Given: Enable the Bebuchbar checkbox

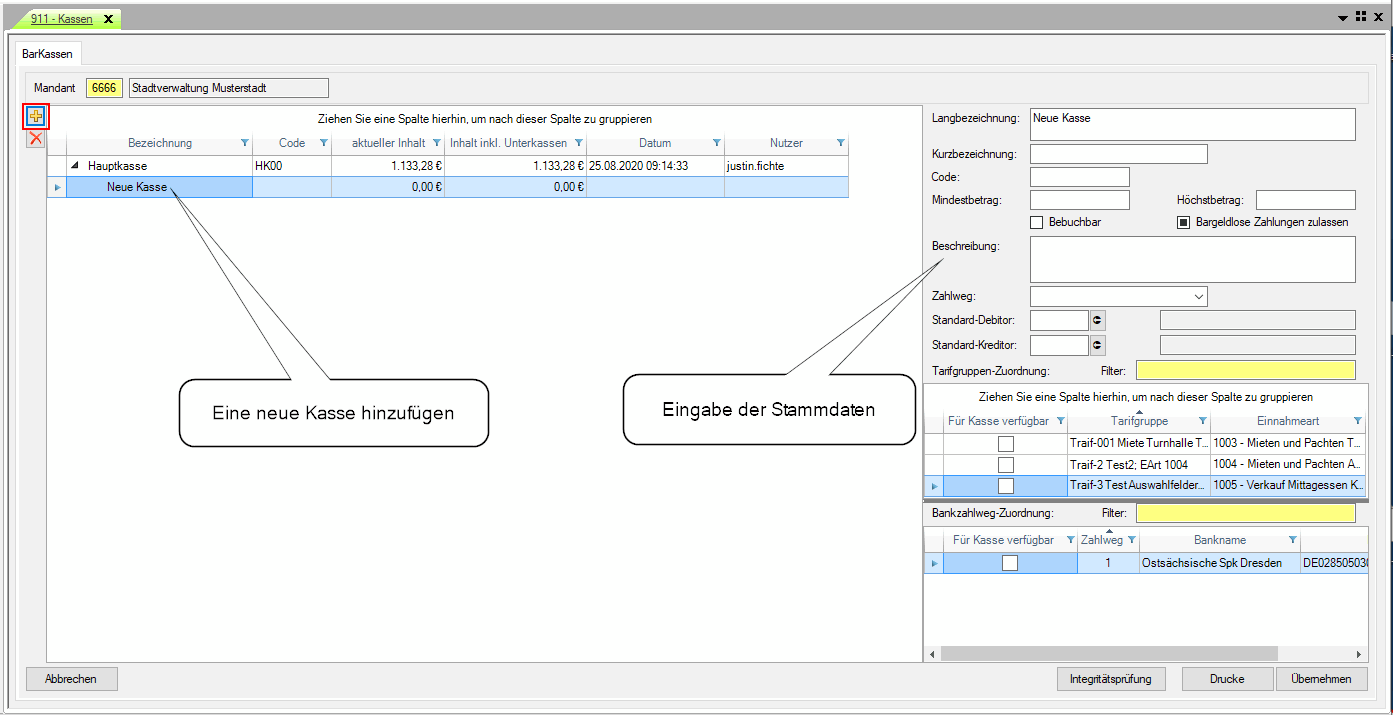Looking at the screenshot, I should [x=1037, y=222].
